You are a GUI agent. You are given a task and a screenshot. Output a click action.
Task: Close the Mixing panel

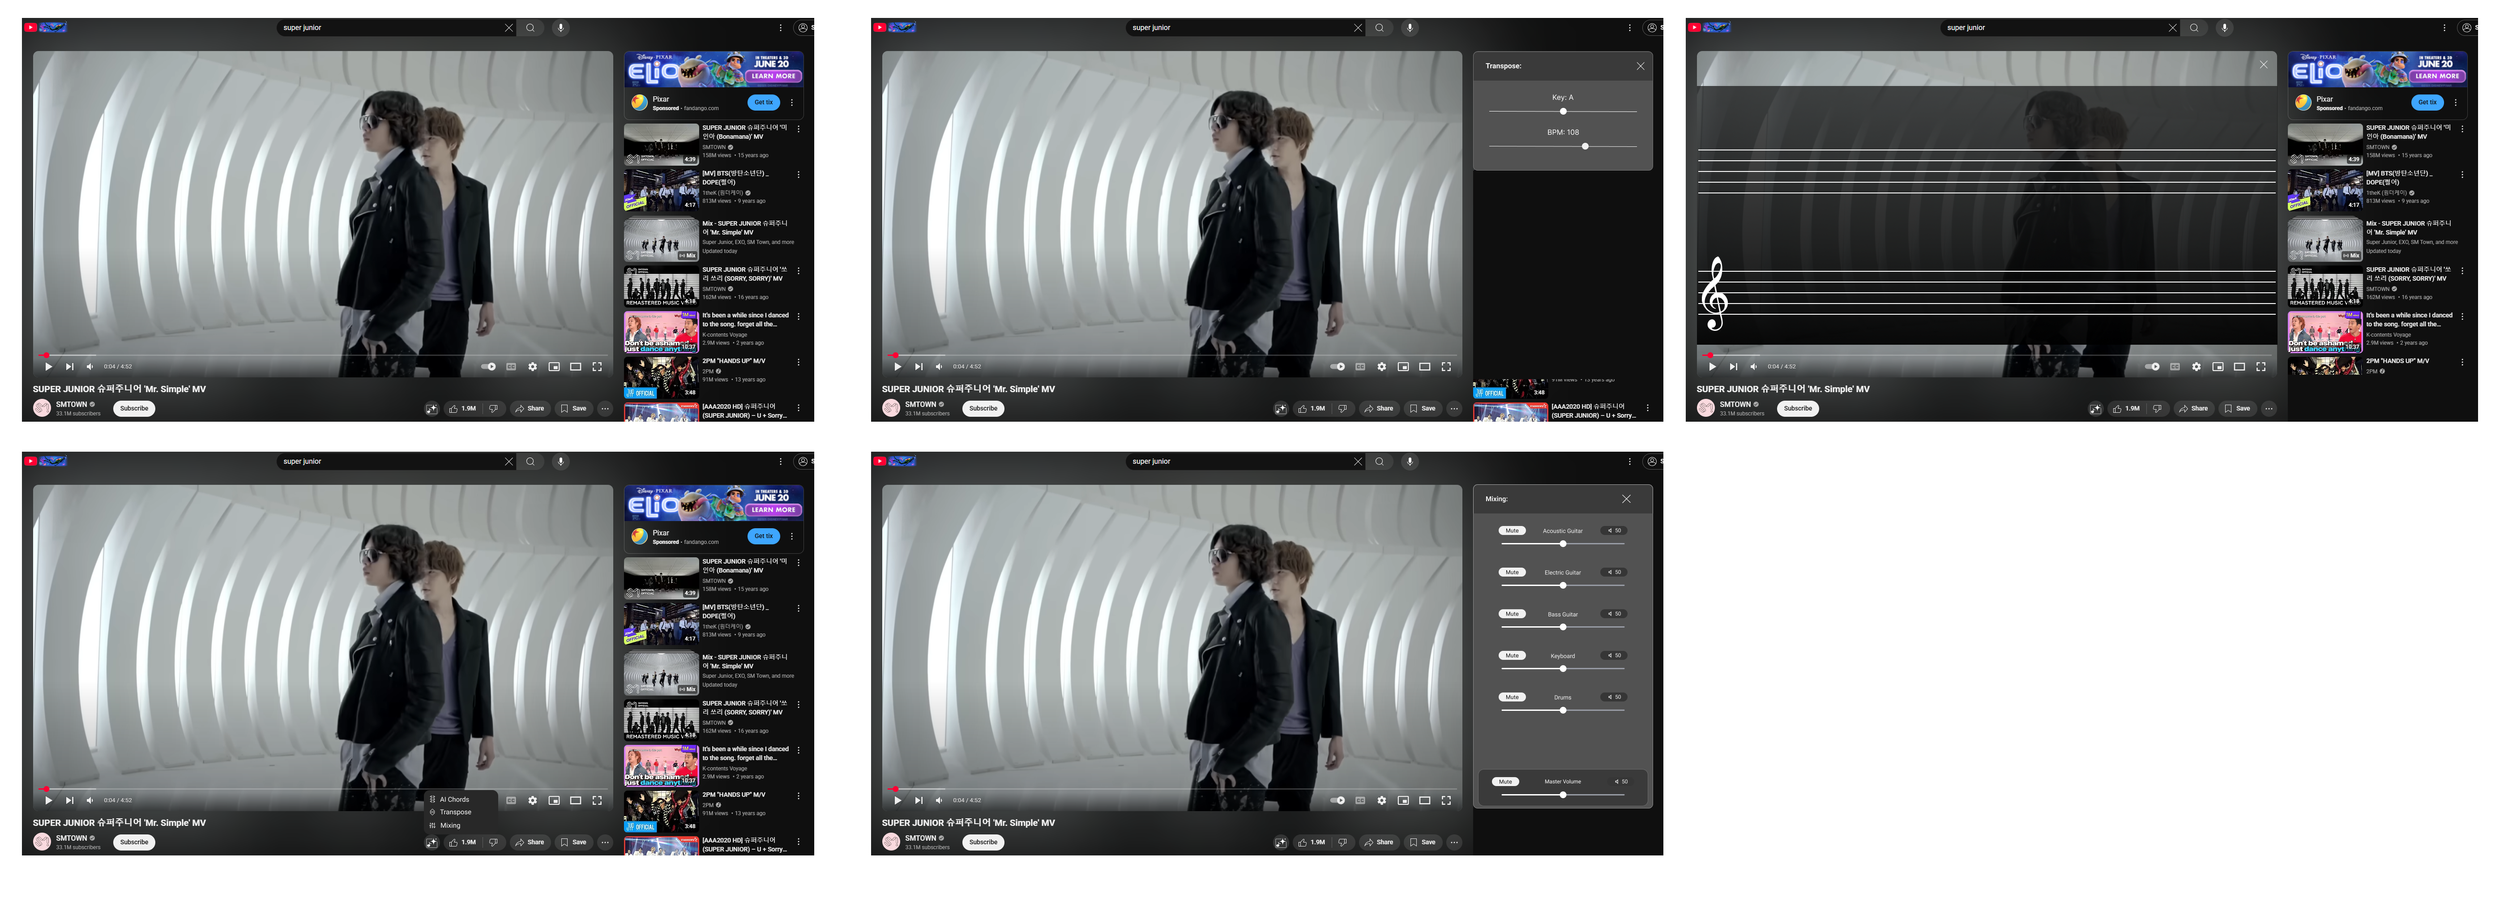pos(1626,499)
